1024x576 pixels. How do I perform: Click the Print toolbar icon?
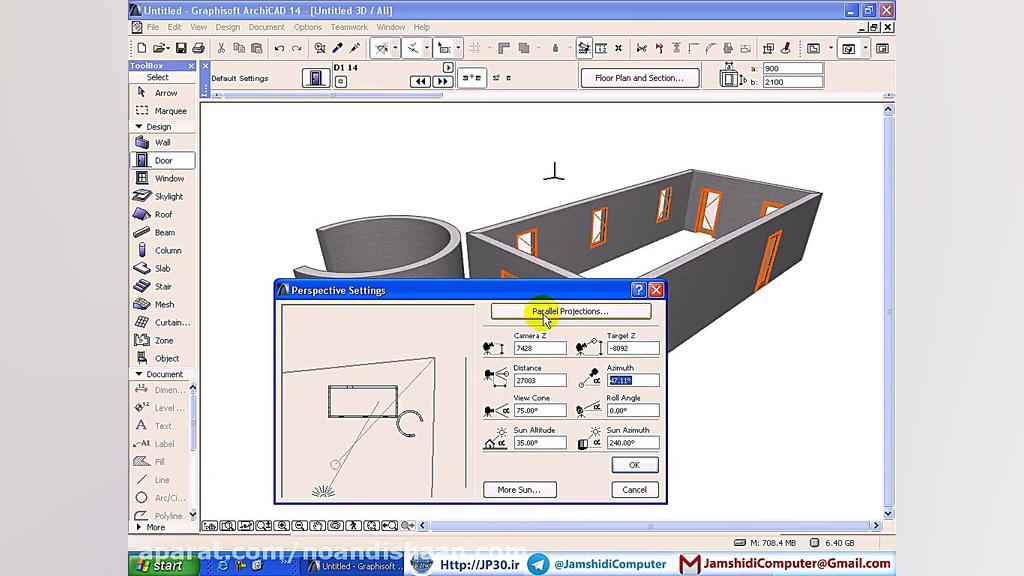click(x=199, y=48)
